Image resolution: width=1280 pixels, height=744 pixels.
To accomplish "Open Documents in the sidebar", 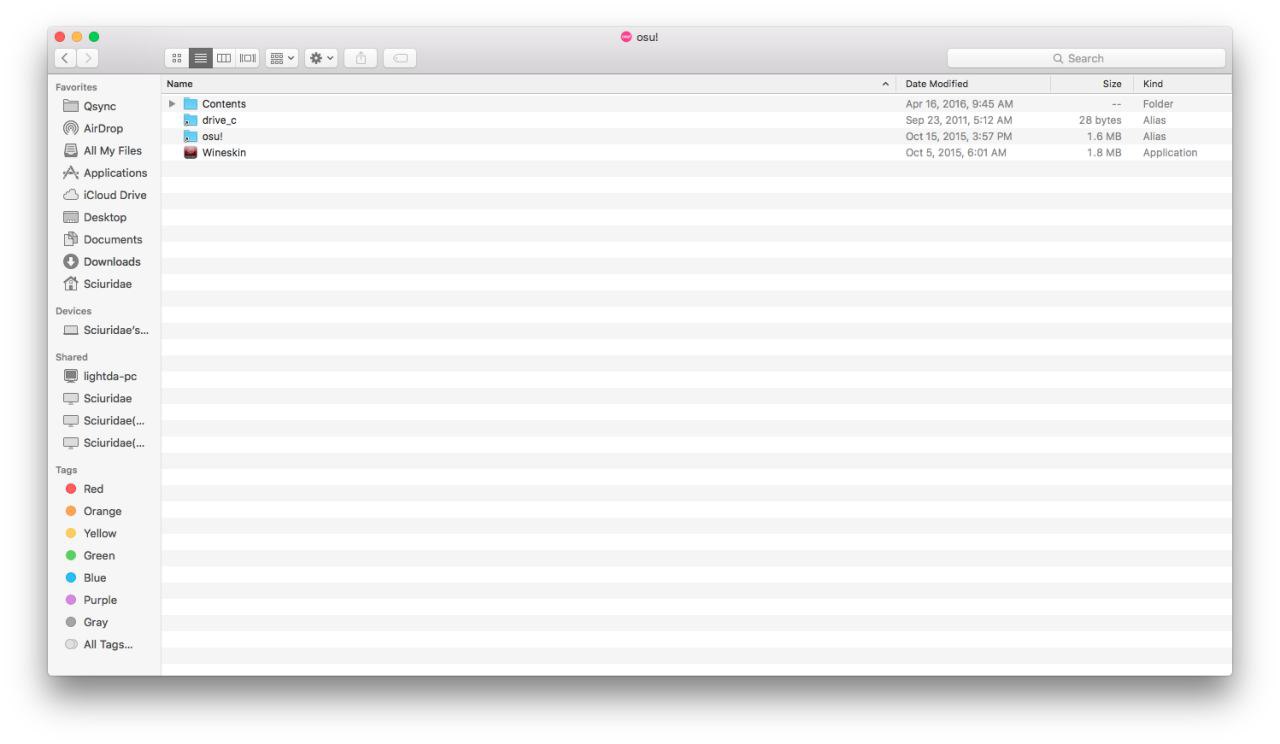I will (x=104, y=240).
